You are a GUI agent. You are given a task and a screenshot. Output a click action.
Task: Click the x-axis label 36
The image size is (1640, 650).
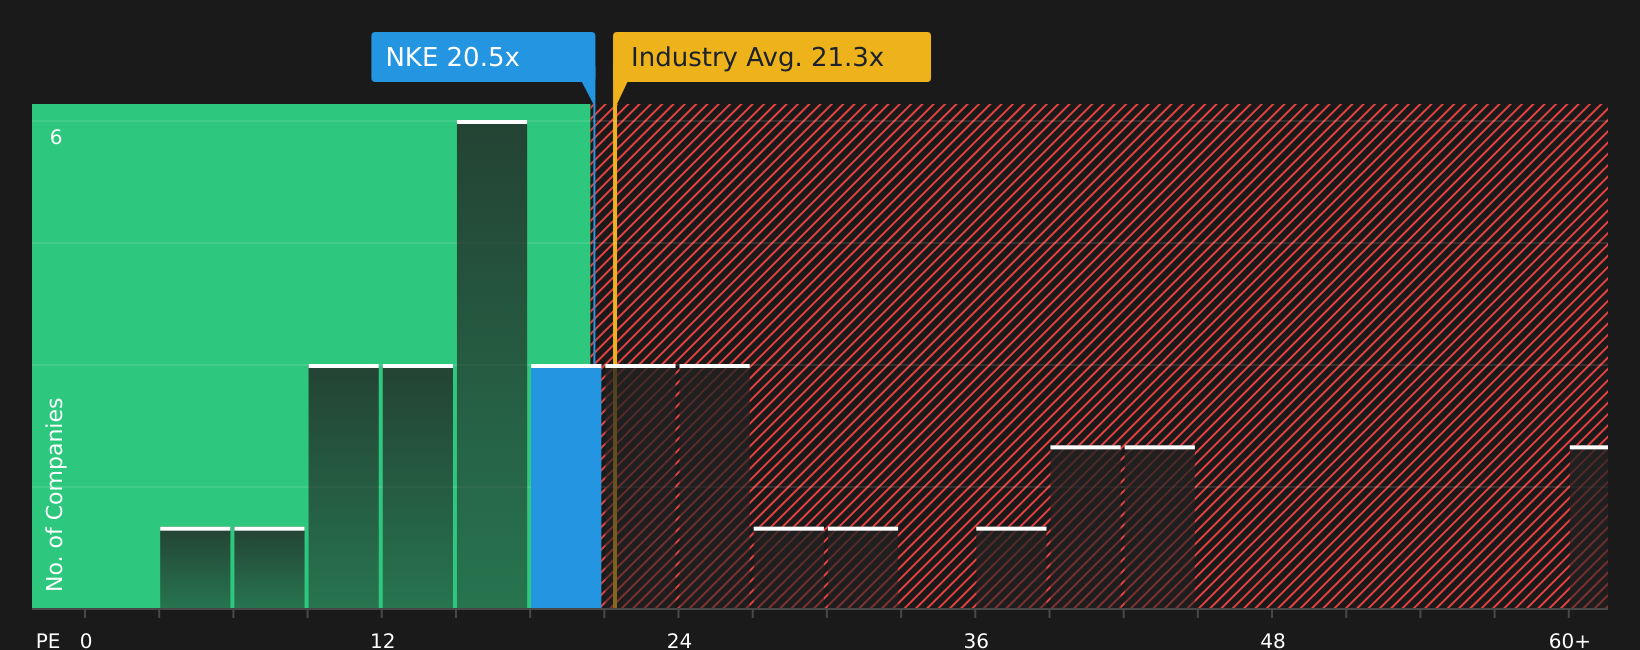(x=976, y=641)
